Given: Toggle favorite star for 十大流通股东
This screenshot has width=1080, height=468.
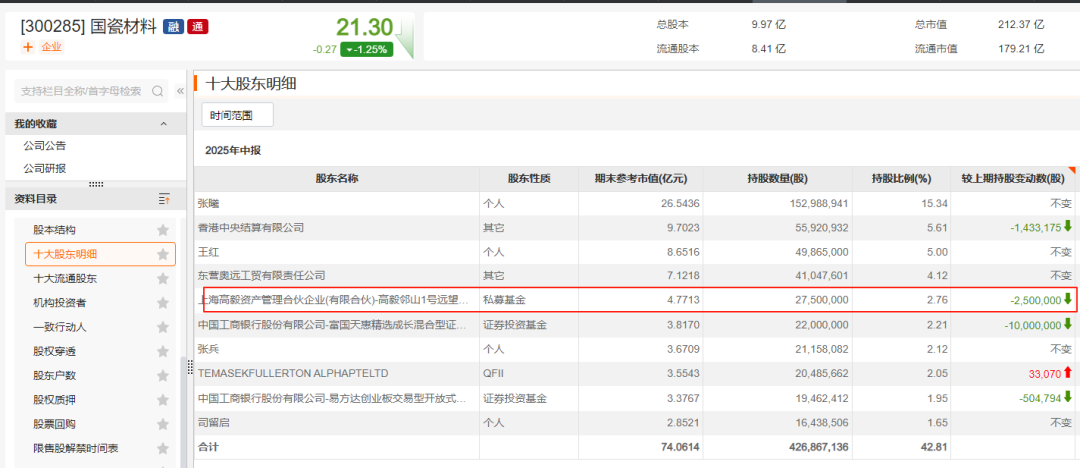Looking at the screenshot, I should click(163, 279).
